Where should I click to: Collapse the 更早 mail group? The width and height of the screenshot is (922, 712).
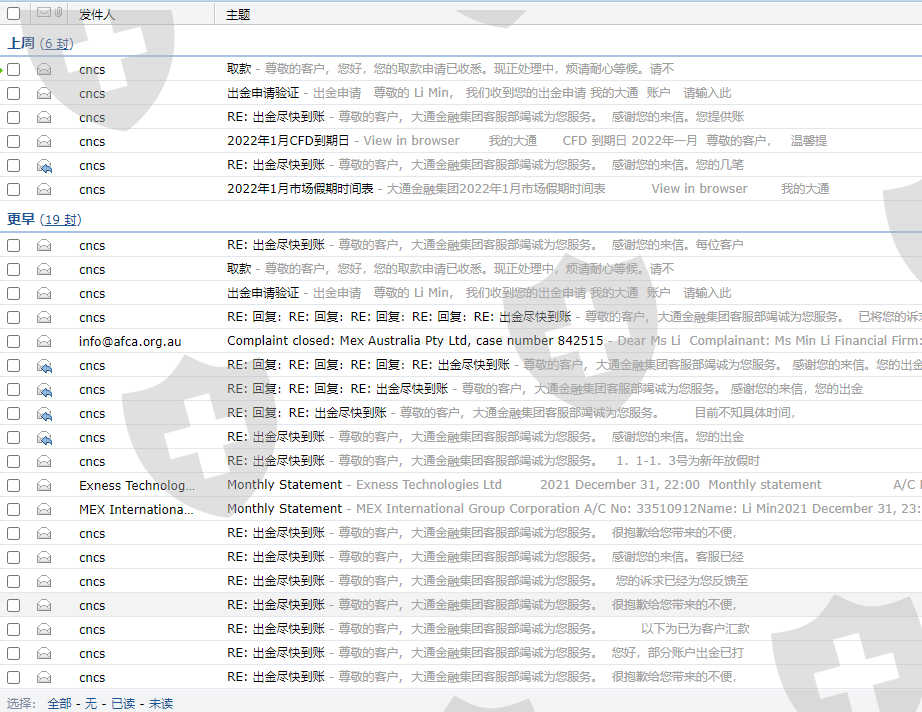click(20, 220)
